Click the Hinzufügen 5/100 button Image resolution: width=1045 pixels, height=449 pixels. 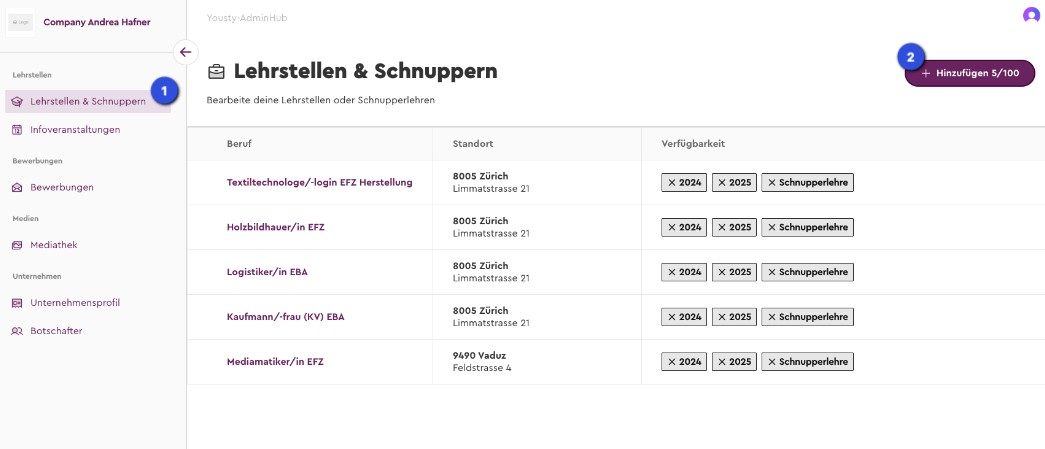pos(970,73)
